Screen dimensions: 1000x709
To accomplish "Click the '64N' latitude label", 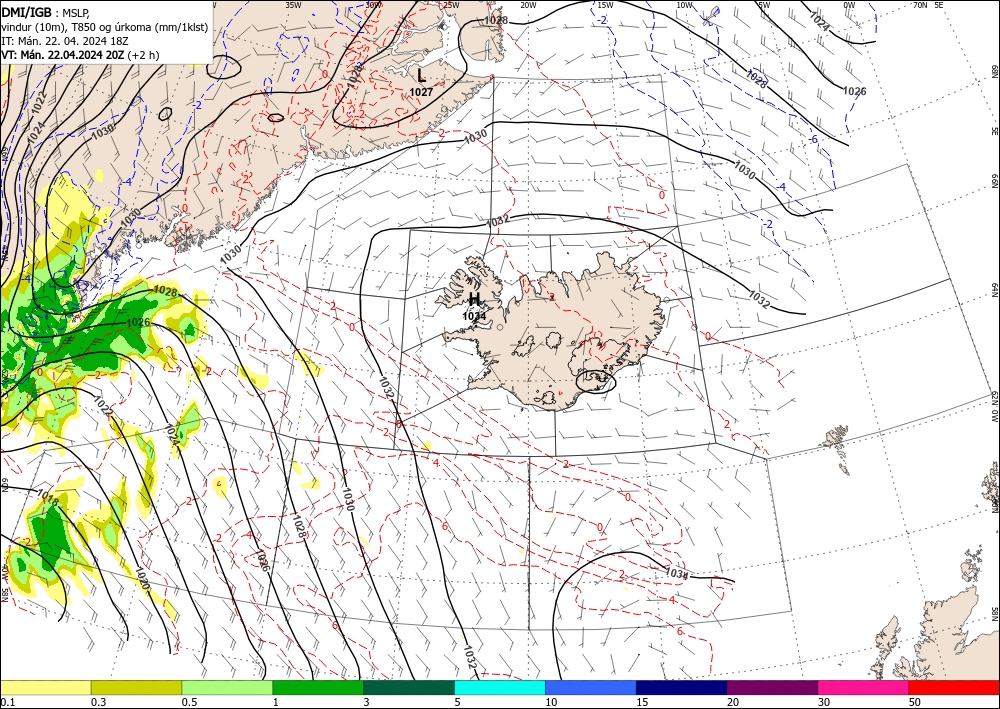I will (x=995, y=290).
